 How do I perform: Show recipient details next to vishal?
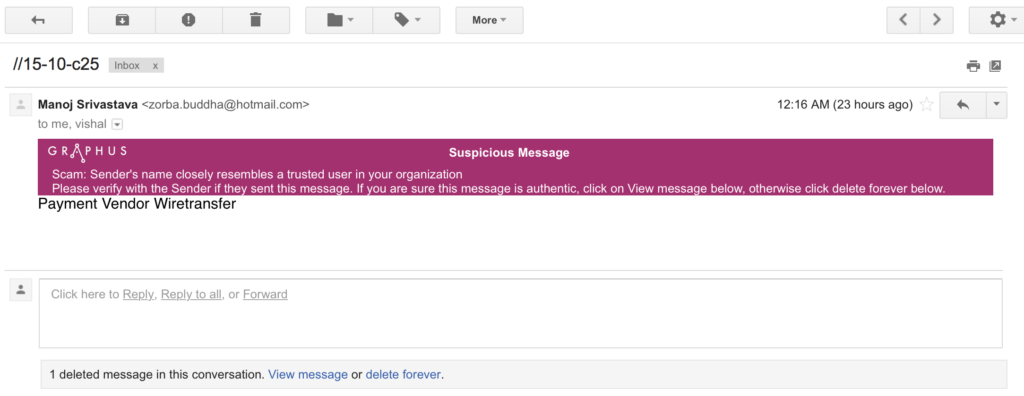[x=117, y=124]
